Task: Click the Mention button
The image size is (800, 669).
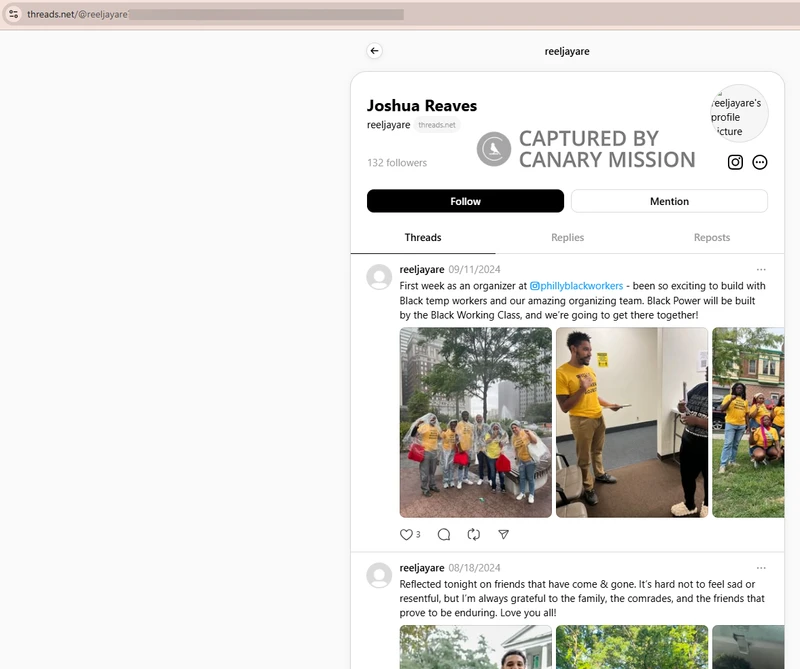Action: click(669, 201)
